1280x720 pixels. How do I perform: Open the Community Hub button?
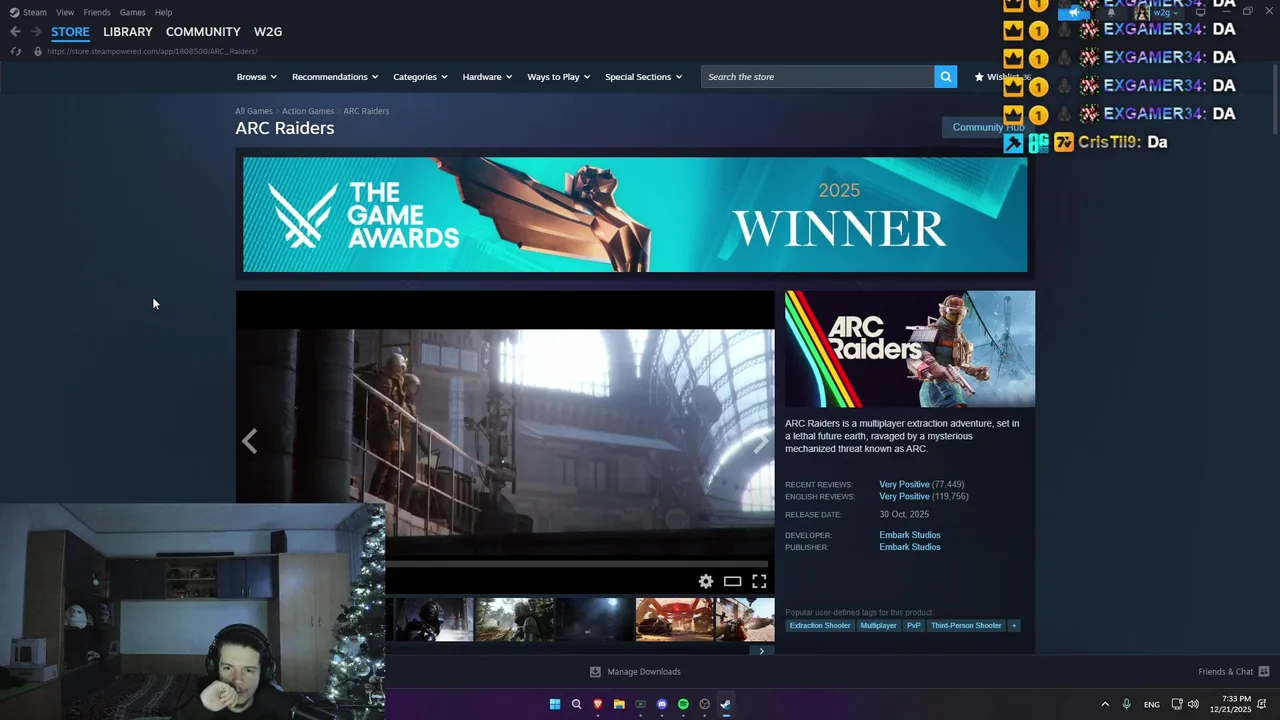(x=988, y=127)
